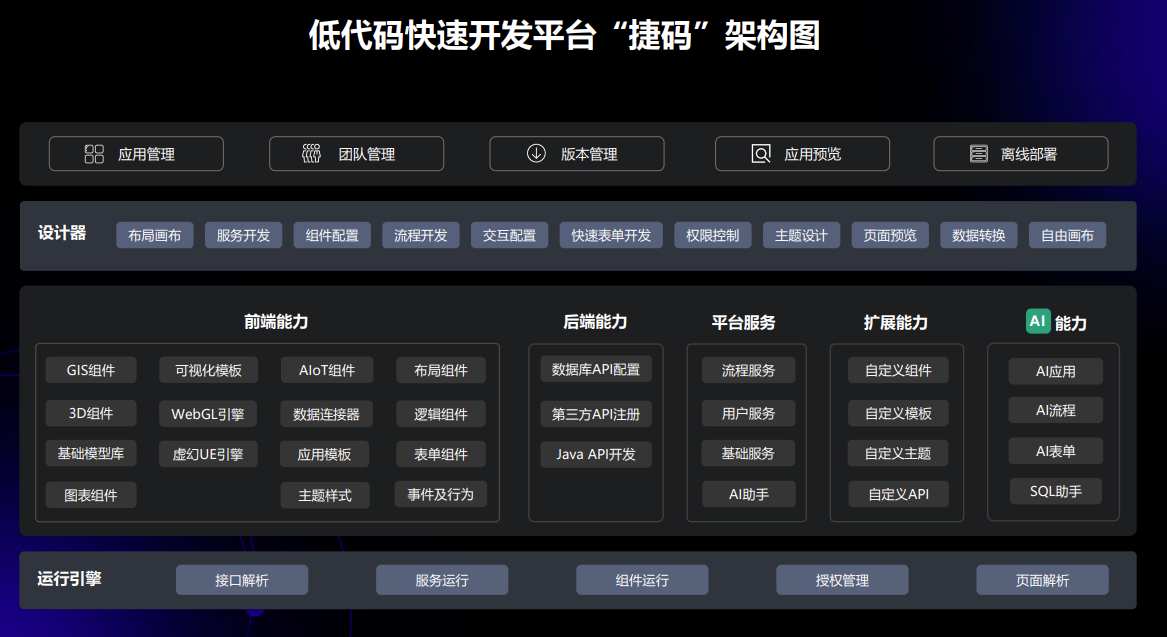Screen dimensions: 1167x637
Task: Choose the 主题设计 tag
Action: tap(801, 235)
